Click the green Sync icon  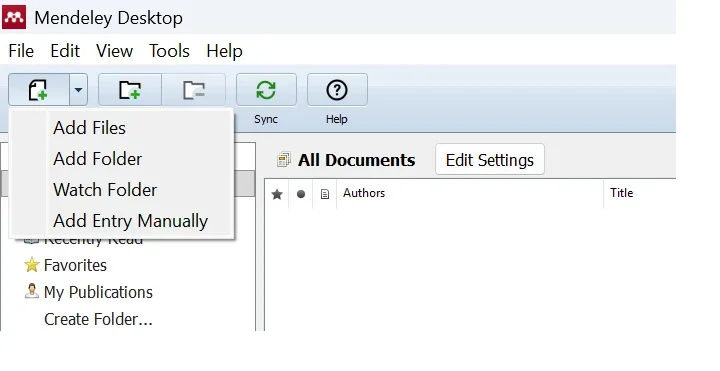(x=266, y=90)
